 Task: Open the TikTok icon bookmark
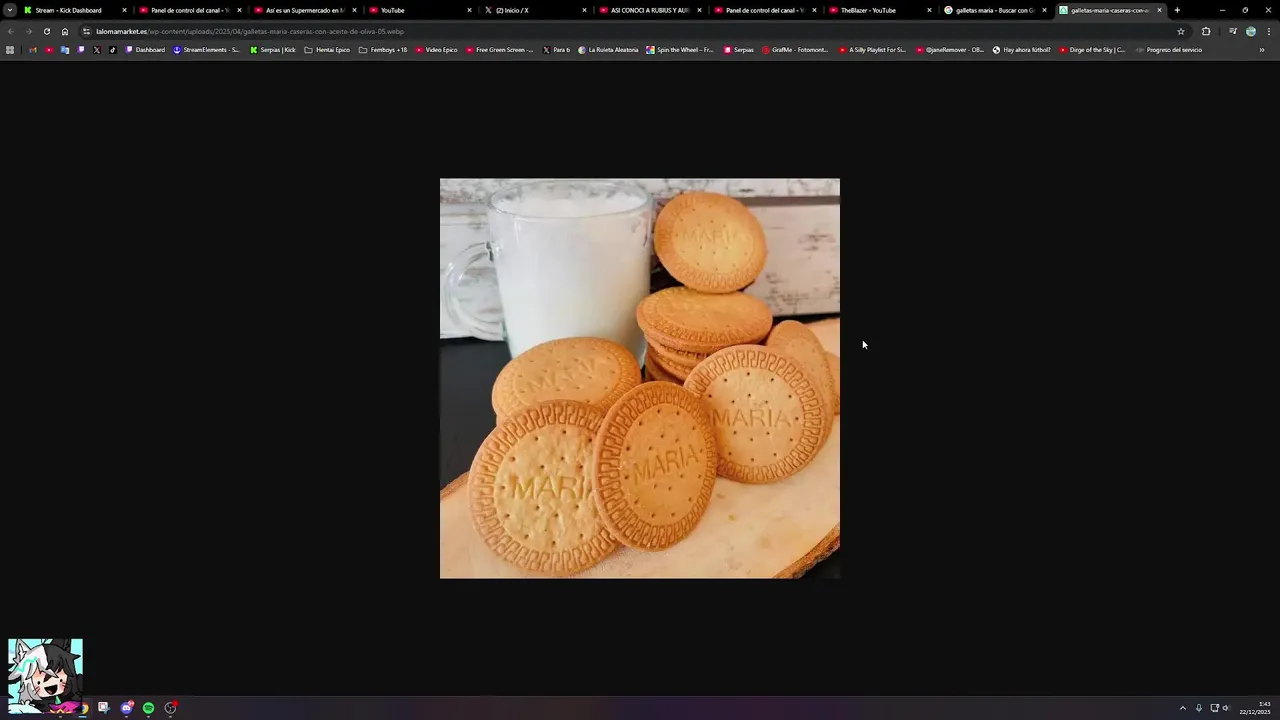coord(113,50)
